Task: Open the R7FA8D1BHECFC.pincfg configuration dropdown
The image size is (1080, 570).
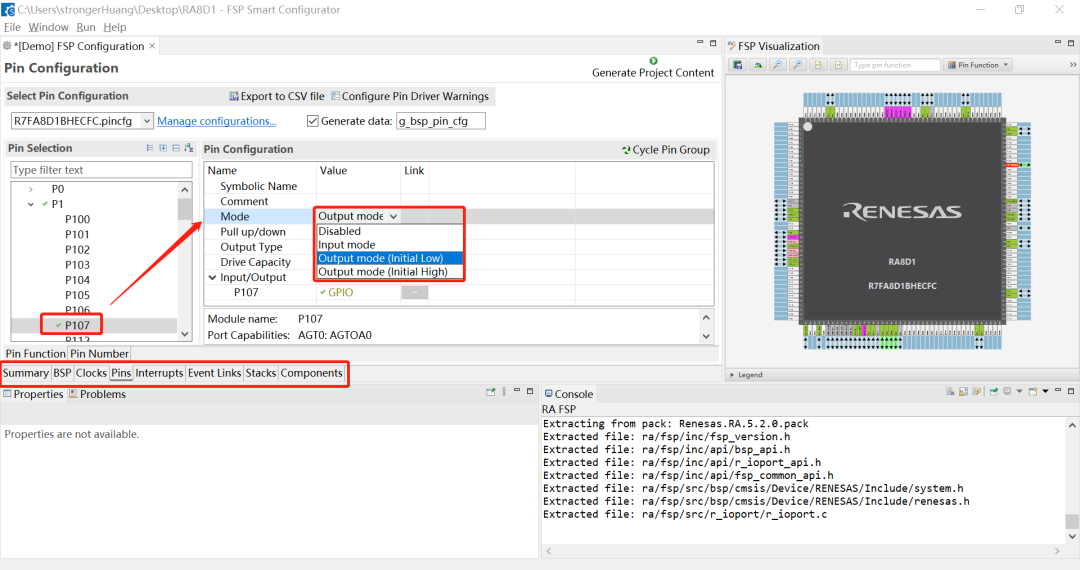Action: [x=146, y=121]
